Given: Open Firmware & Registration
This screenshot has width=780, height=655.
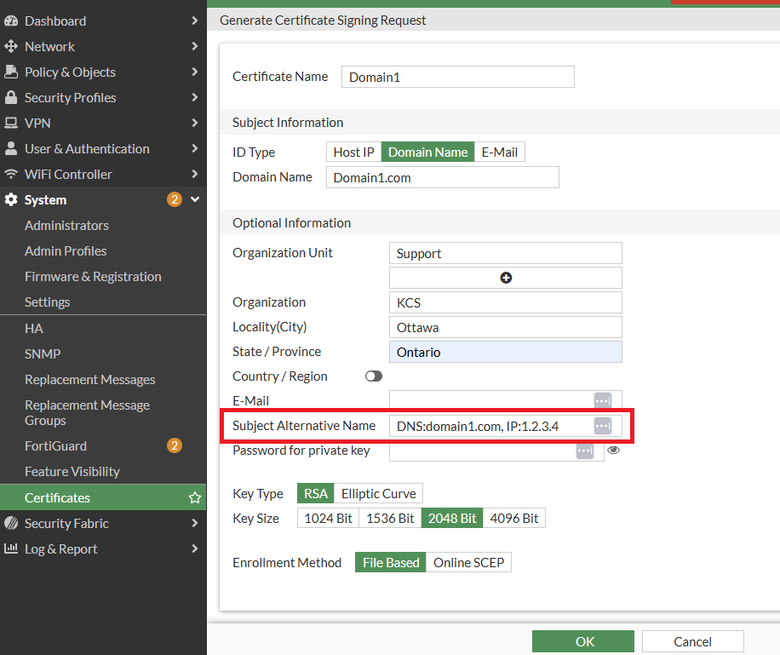Looking at the screenshot, I should coord(93,277).
